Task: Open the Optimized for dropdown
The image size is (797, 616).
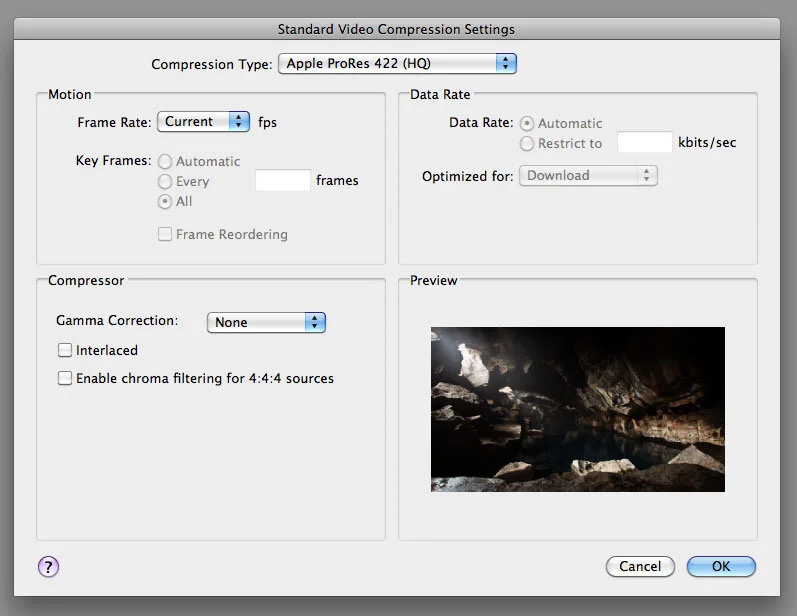Action: point(588,175)
